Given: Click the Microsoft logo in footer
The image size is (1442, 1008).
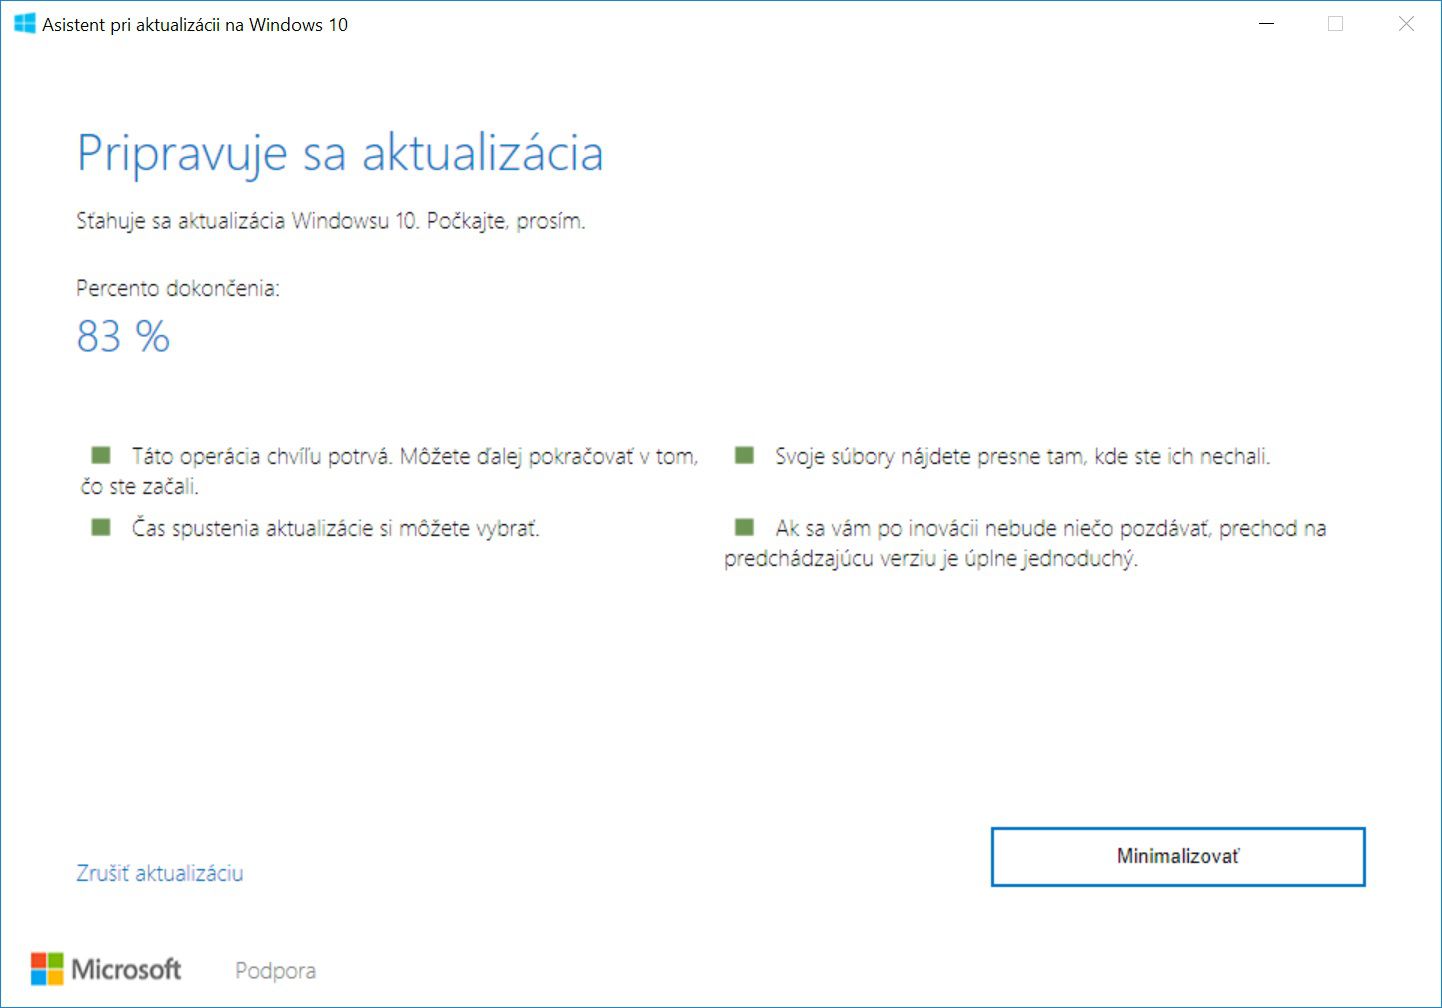Looking at the screenshot, I should (x=106, y=969).
